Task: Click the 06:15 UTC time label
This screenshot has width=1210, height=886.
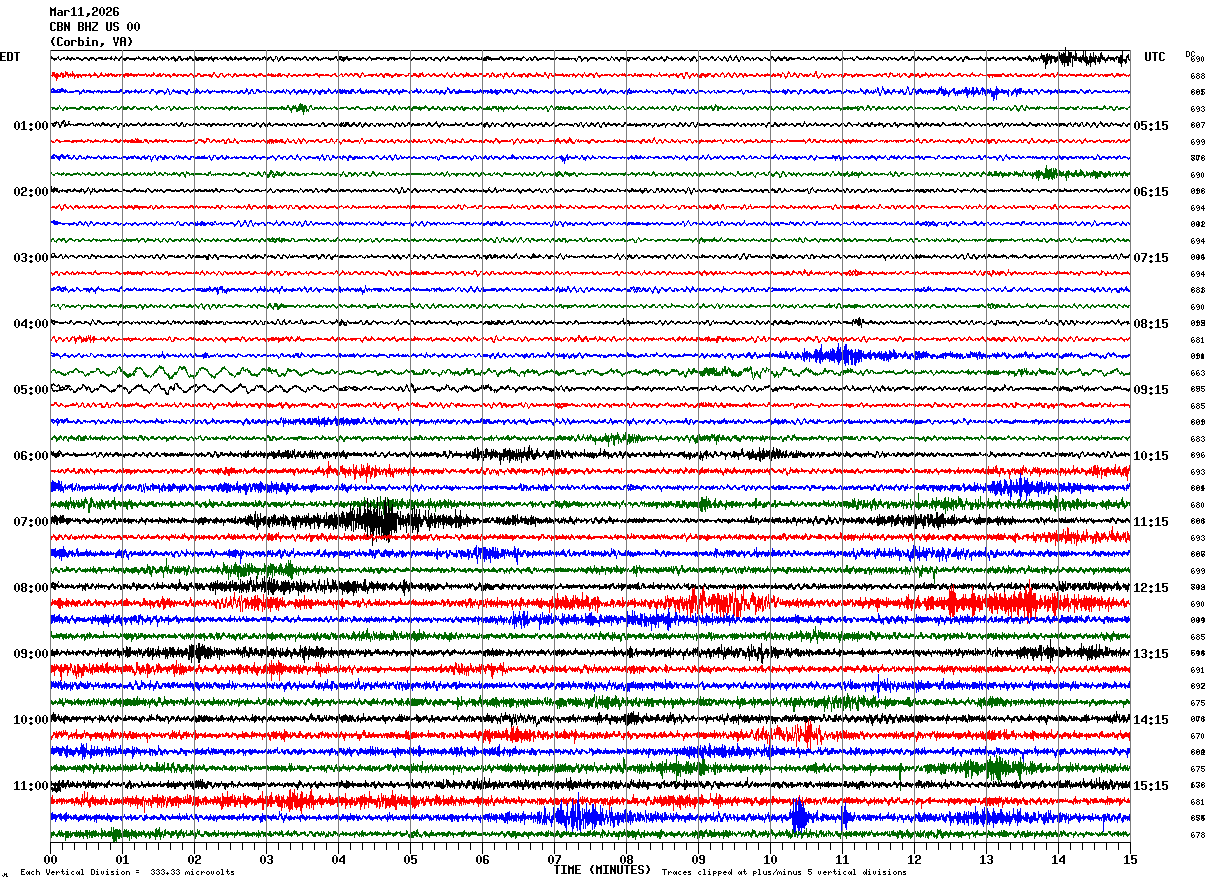Action: click(1151, 192)
